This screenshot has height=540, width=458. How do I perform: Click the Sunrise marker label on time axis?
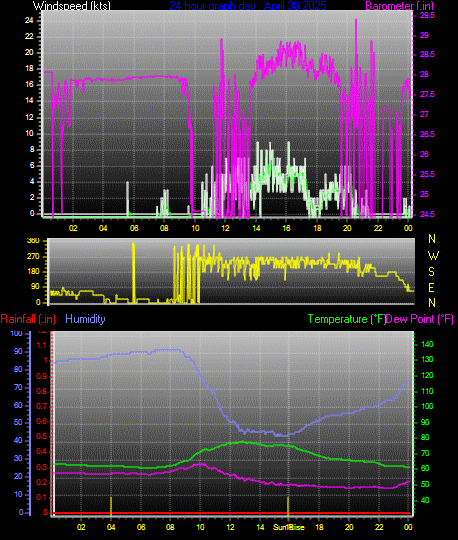tap(289, 527)
